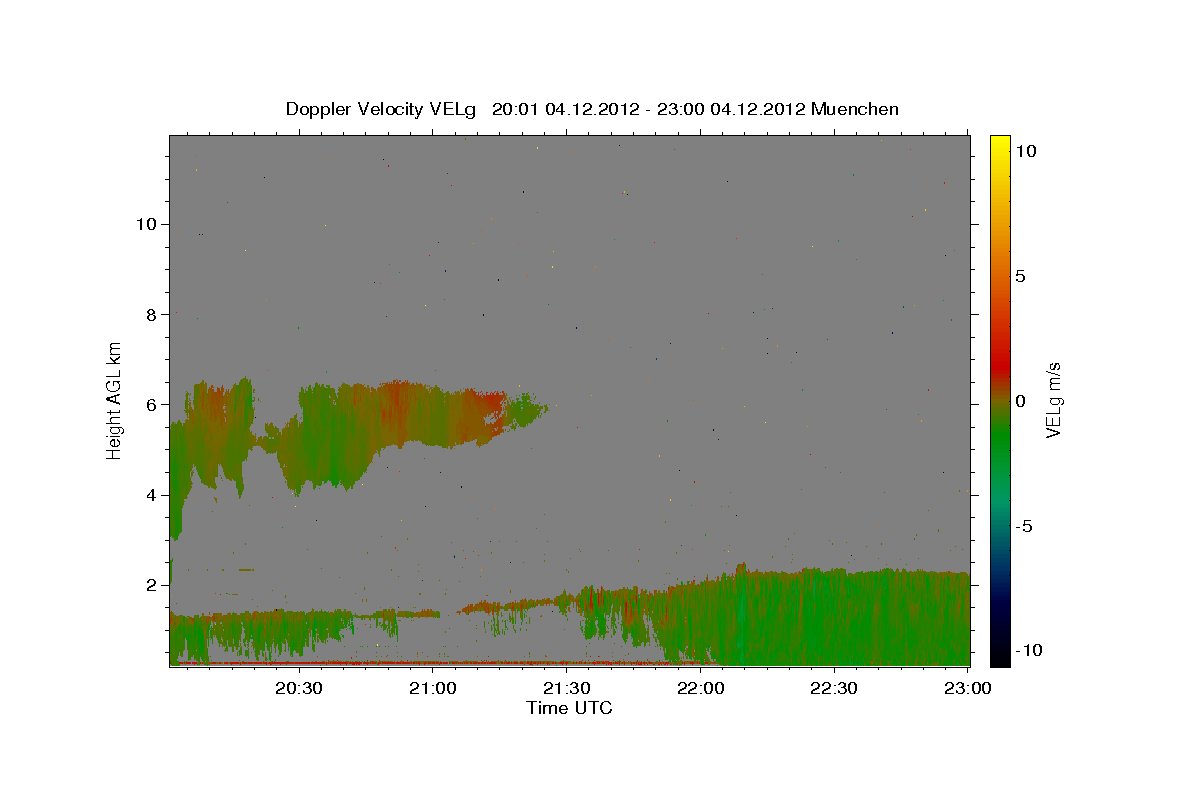Click the height axis label 2
Image resolution: width=1200 pixels, height=800 pixels.
click(x=150, y=585)
